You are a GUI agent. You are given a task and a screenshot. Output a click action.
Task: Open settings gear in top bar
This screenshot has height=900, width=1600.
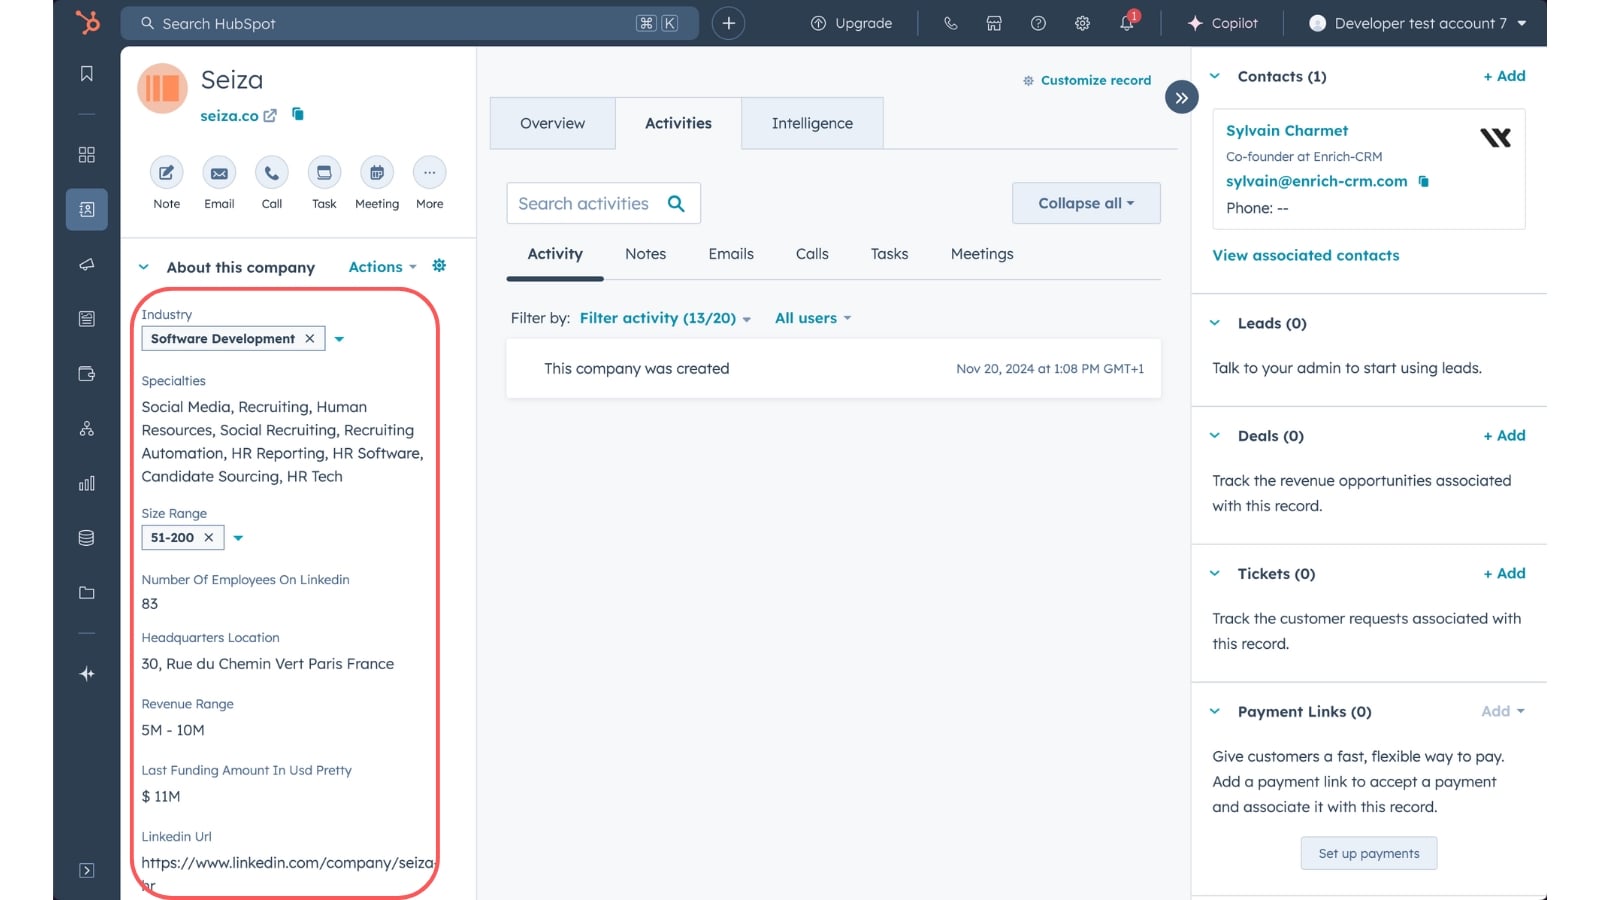click(x=1082, y=23)
